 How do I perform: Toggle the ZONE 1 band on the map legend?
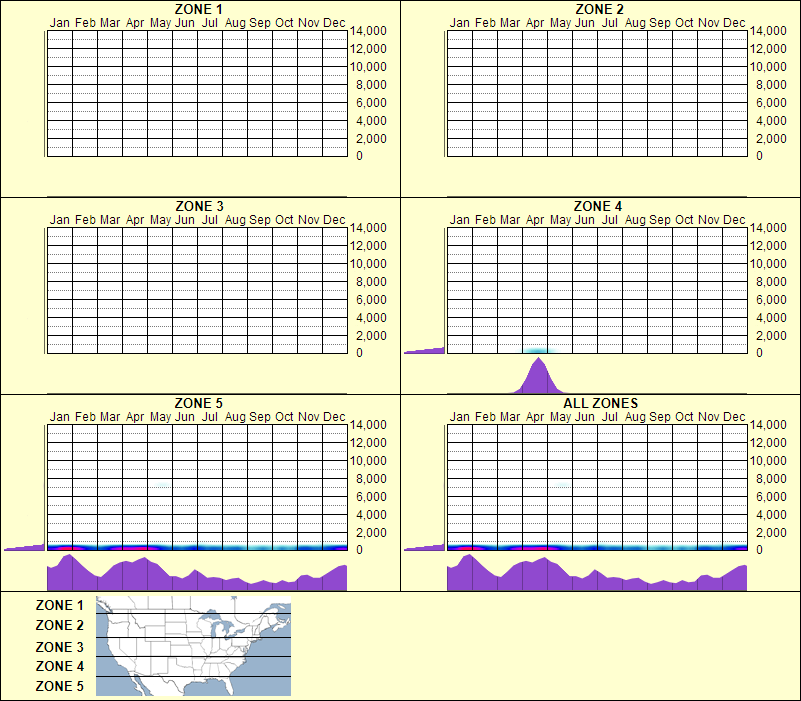190,605
